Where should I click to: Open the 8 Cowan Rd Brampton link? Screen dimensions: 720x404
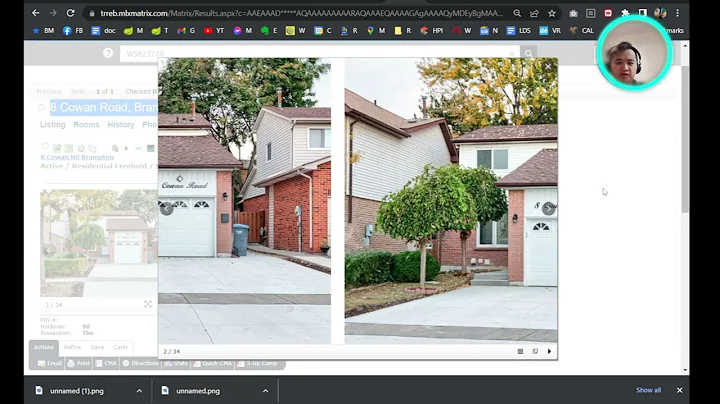pyautogui.click(x=77, y=157)
